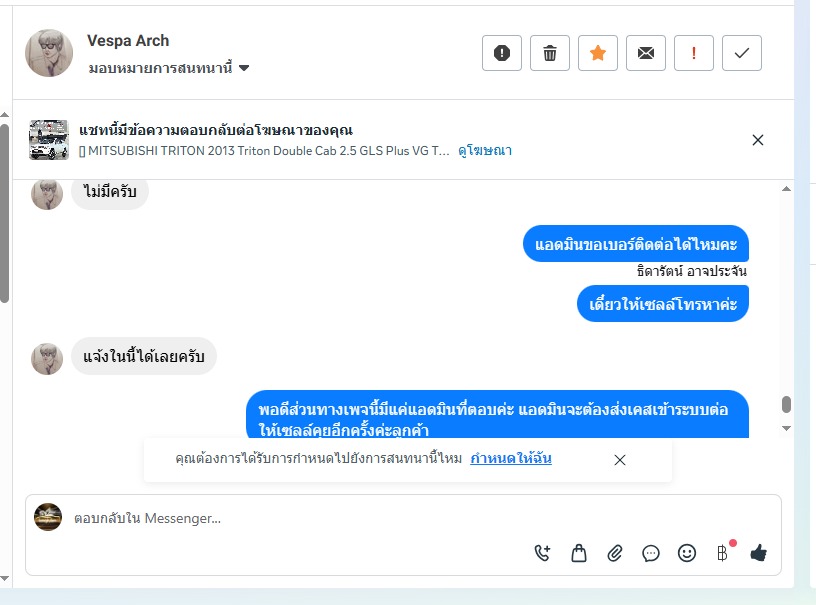Mark conversation unread with envelope icon
816x605 pixels.
tap(646, 53)
